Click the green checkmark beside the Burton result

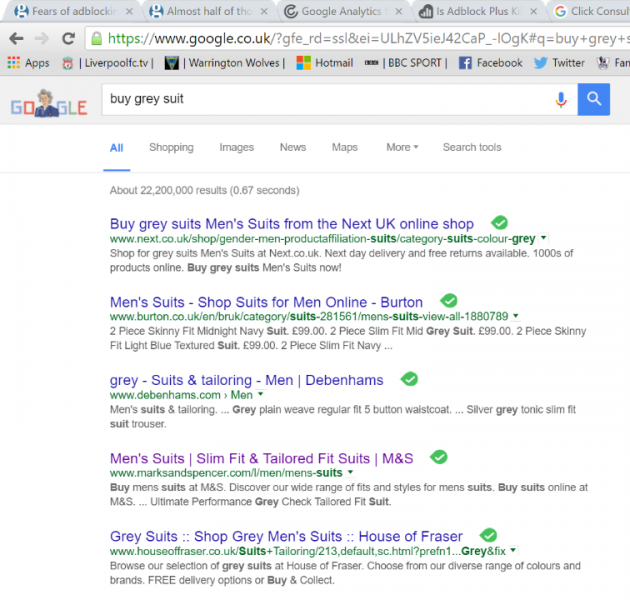[x=449, y=300]
